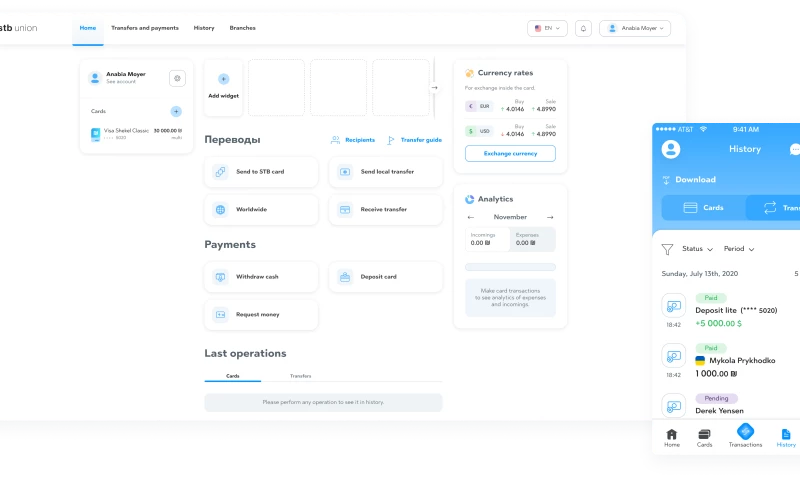Open Transfers and payments menu
Viewport: 800px width, 480px height.
point(145,28)
